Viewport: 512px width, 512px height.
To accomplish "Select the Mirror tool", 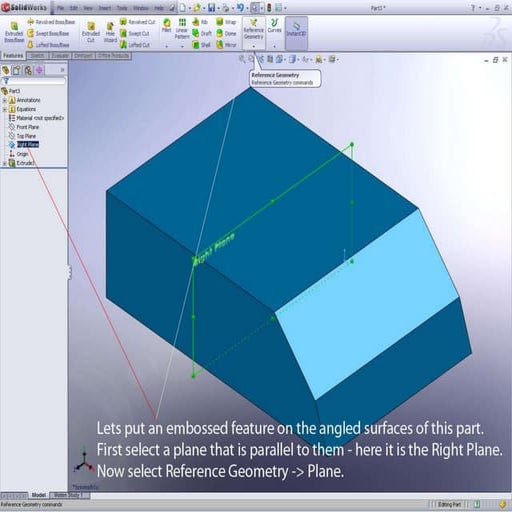I will coord(226,45).
